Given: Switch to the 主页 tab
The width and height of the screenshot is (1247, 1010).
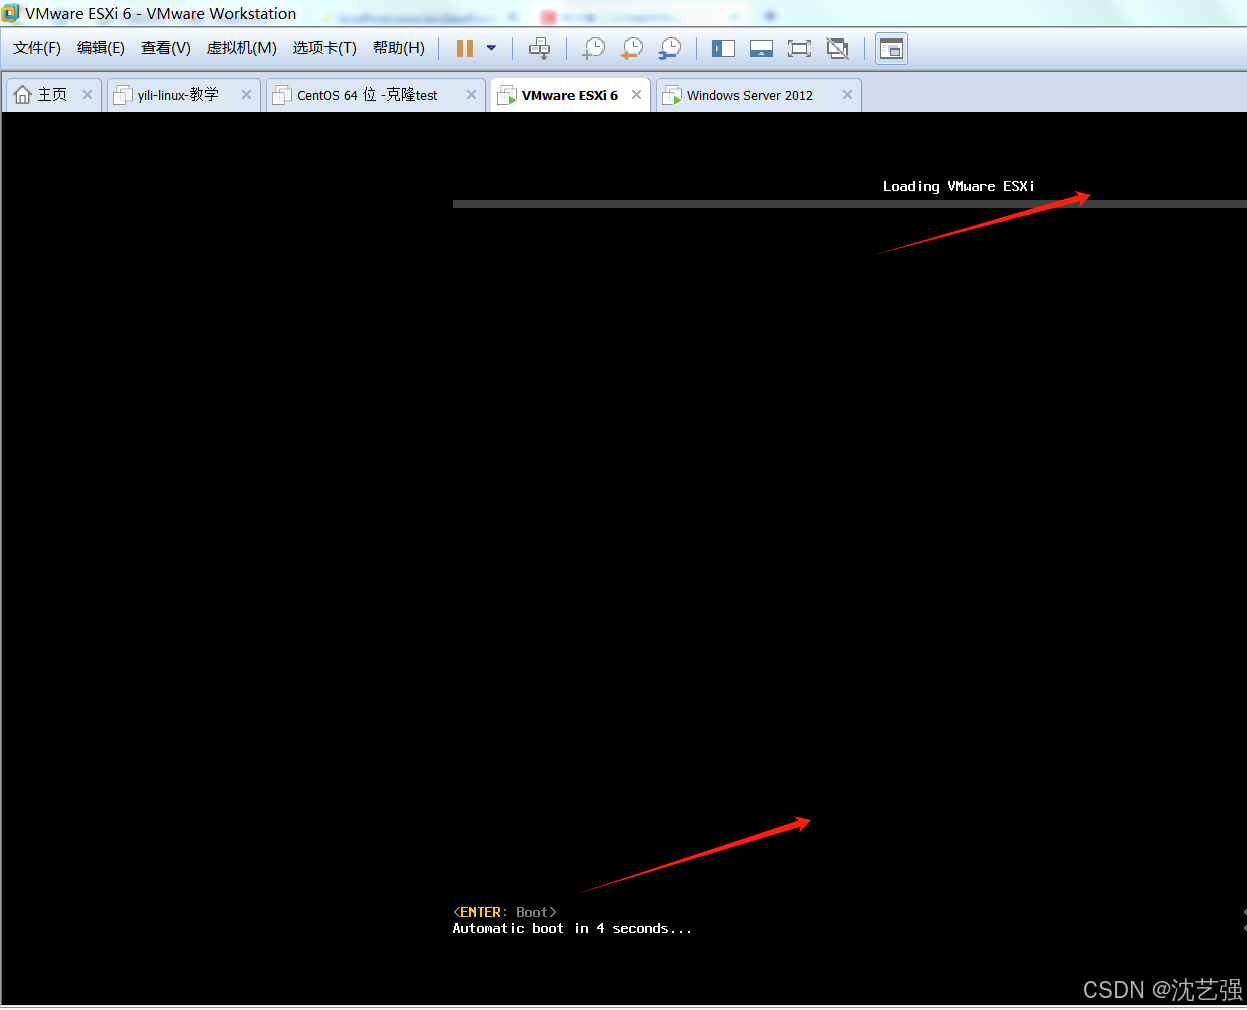Looking at the screenshot, I should pyautogui.click(x=52, y=95).
